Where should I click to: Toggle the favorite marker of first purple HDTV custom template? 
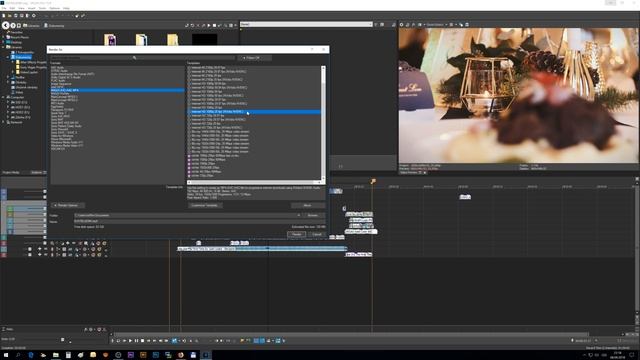click(189, 156)
